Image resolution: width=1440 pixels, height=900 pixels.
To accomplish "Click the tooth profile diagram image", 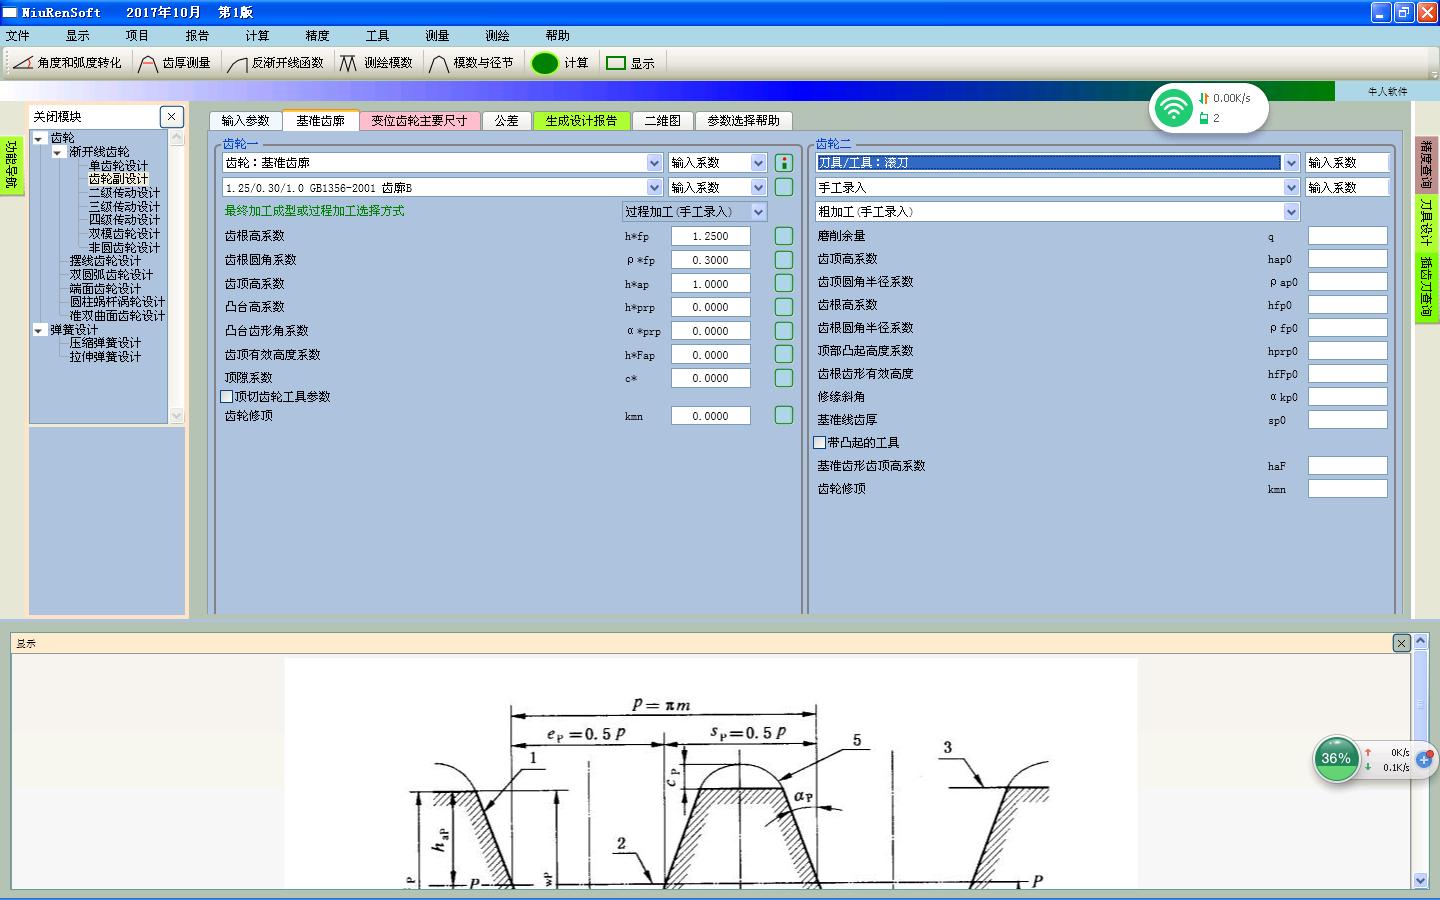I will tap(710, 772).
